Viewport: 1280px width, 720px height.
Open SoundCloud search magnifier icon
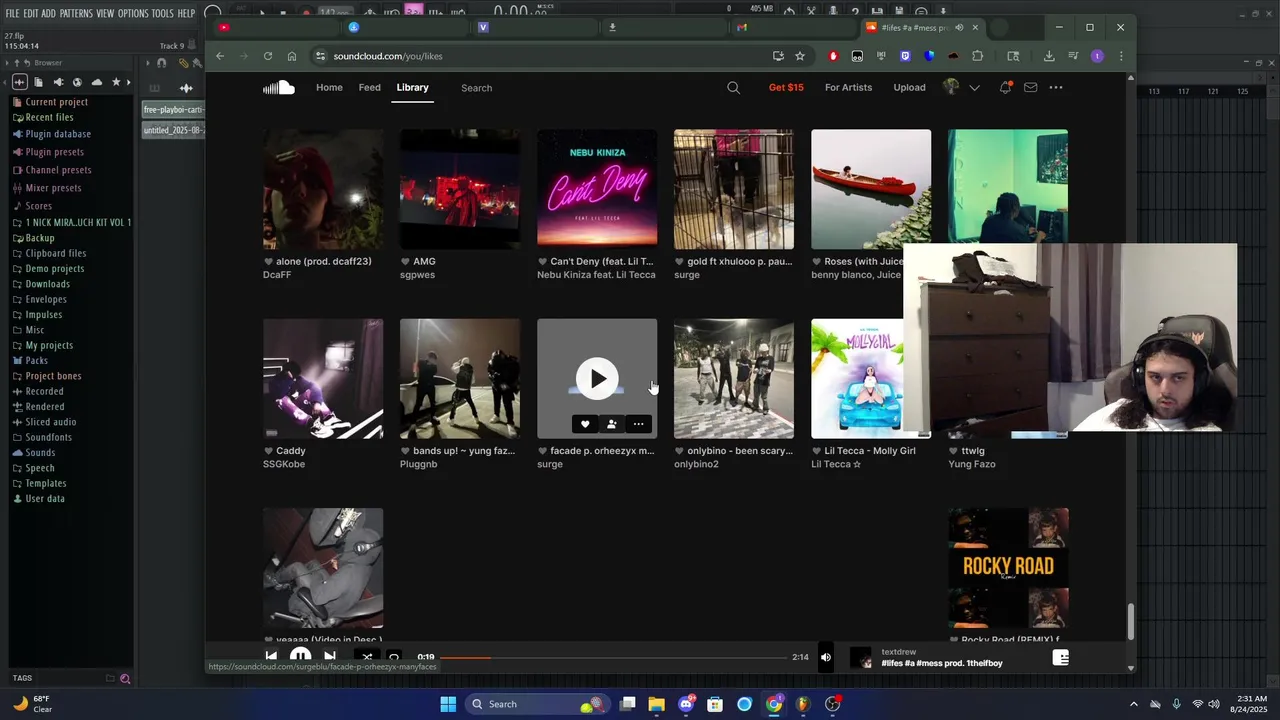click(733, 87)
